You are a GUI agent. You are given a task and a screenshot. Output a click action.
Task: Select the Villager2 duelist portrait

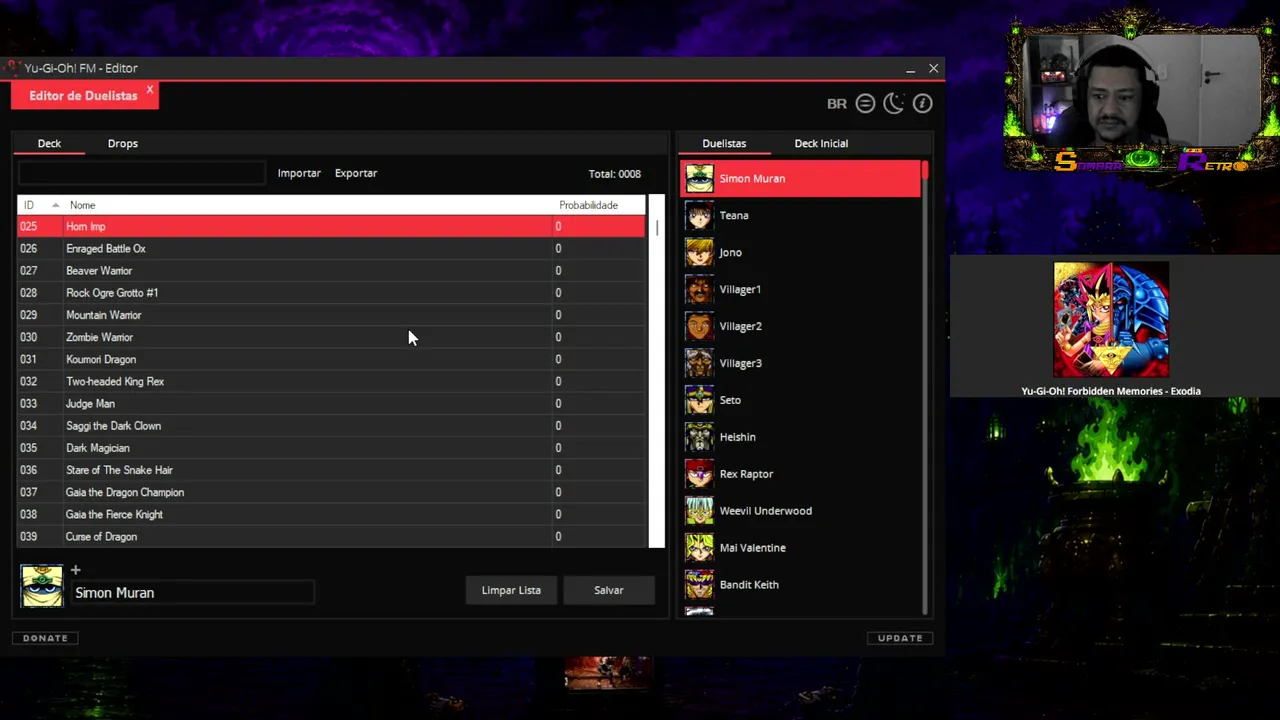click(699, 326)
